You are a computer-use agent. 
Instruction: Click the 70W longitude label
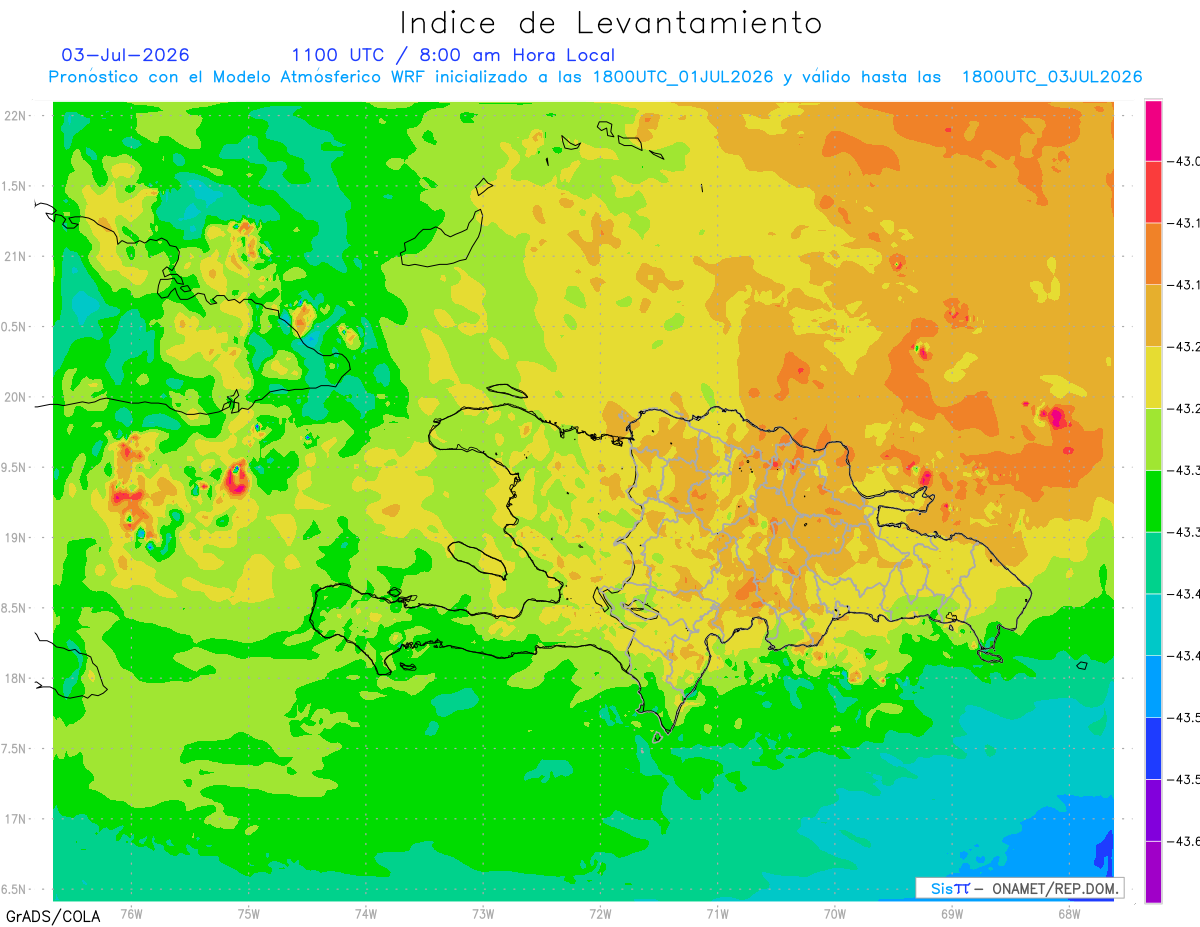point(835,913)
